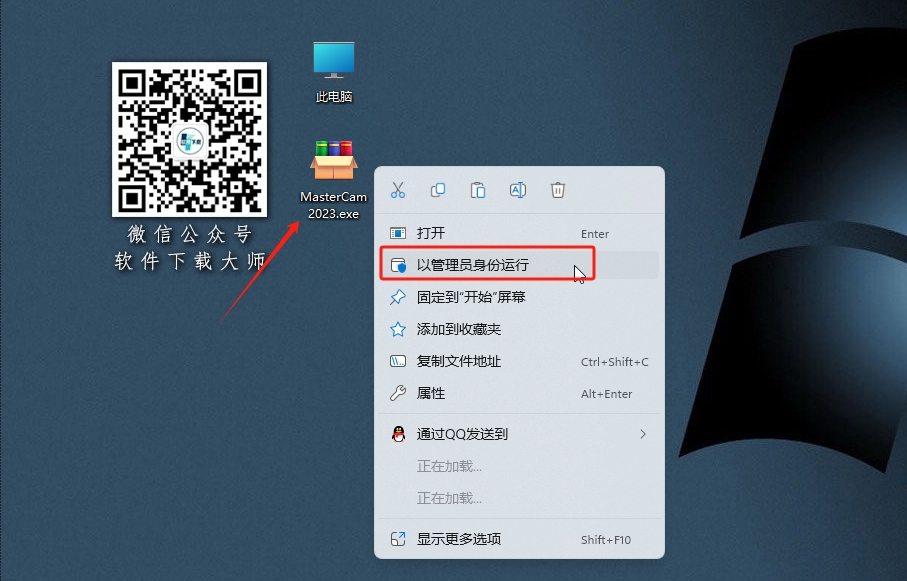Viewport: 907px width, 581px height.
Task: Click the shield icon beside 以管理员身份运行
Action: [x=398, y=265]
